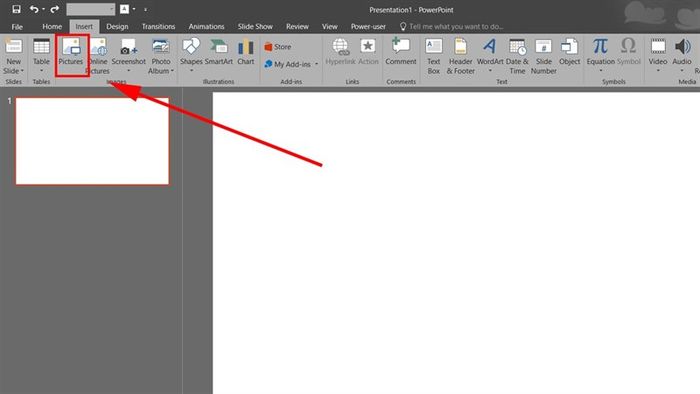
Task: Insert Date & Time
Action: click(517, 56)
